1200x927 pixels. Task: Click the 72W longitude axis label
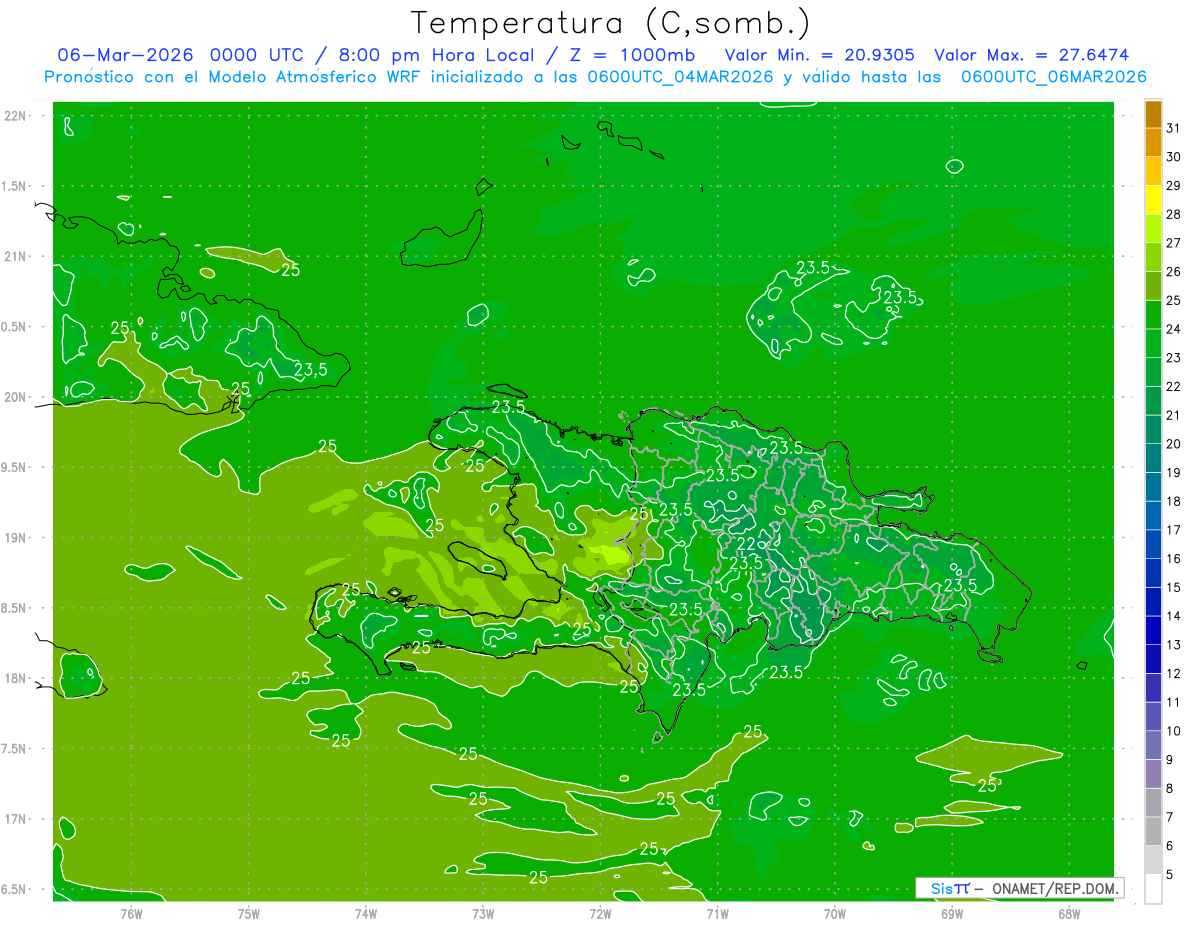[x=600, y=913]
